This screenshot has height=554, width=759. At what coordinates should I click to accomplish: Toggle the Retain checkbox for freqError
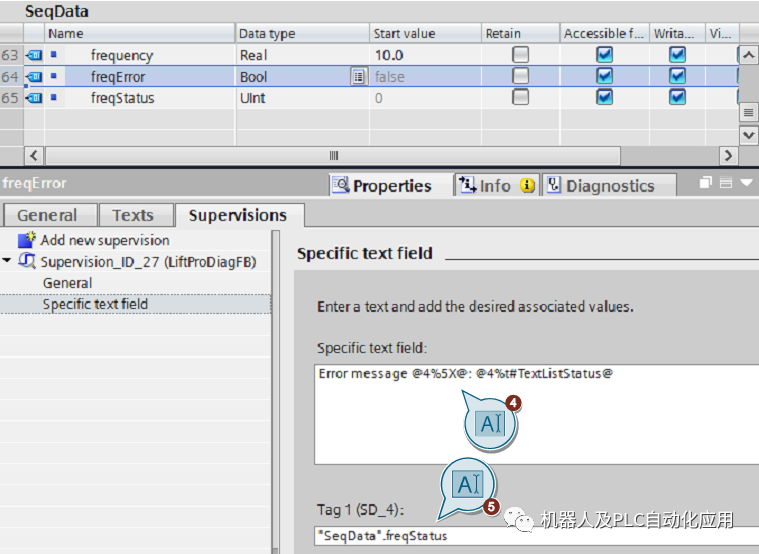(520, 76)
